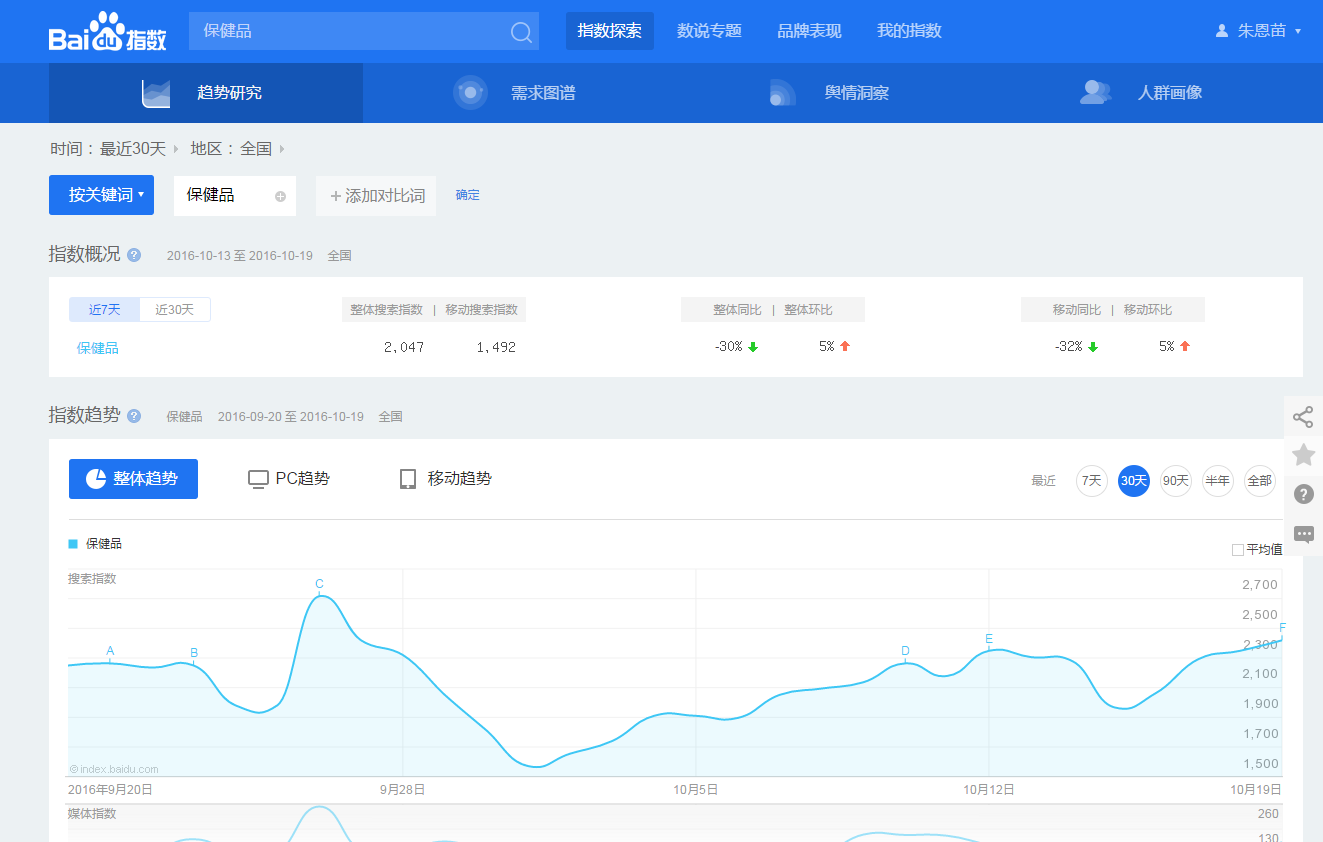
Task: Click the 舆情洞察 signal icon
Action: coord(782,93)
